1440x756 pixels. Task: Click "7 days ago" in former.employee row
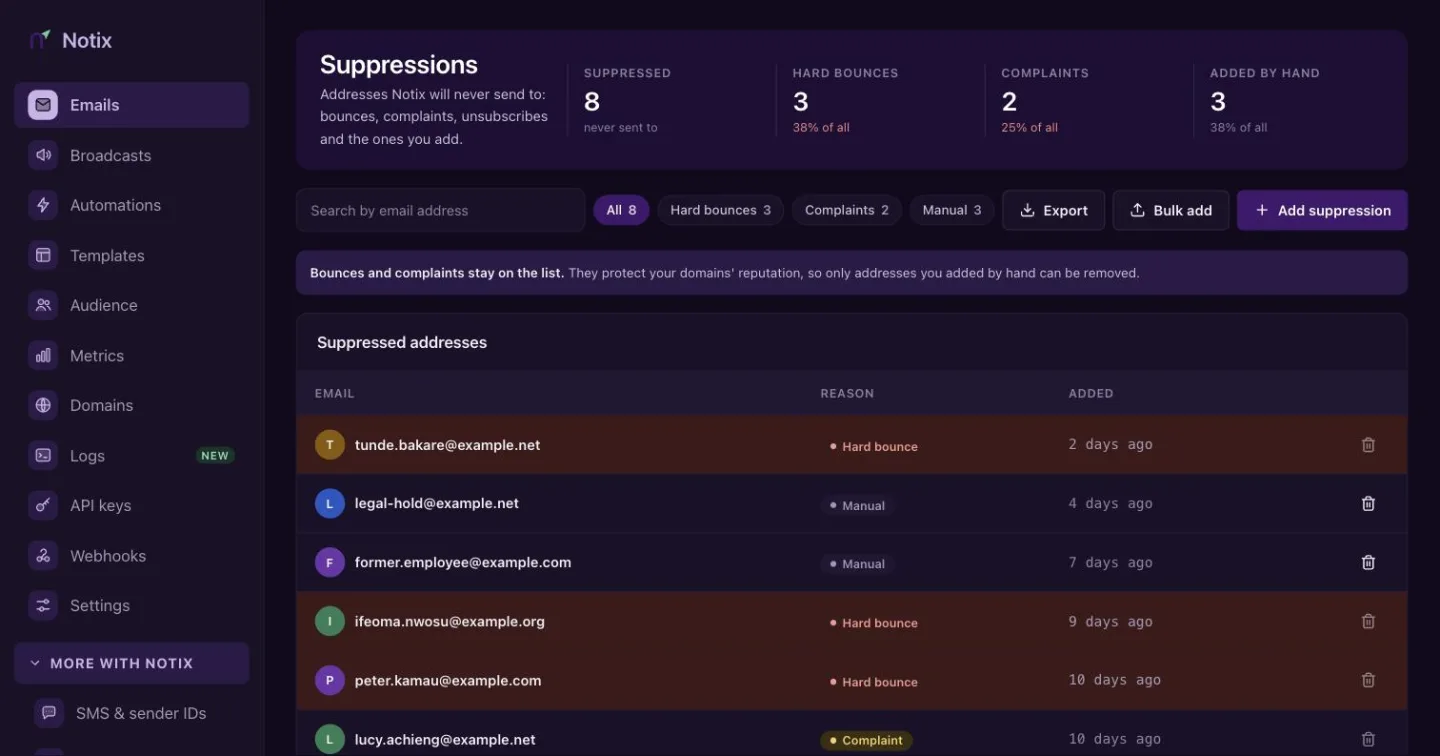(1110, 563)
